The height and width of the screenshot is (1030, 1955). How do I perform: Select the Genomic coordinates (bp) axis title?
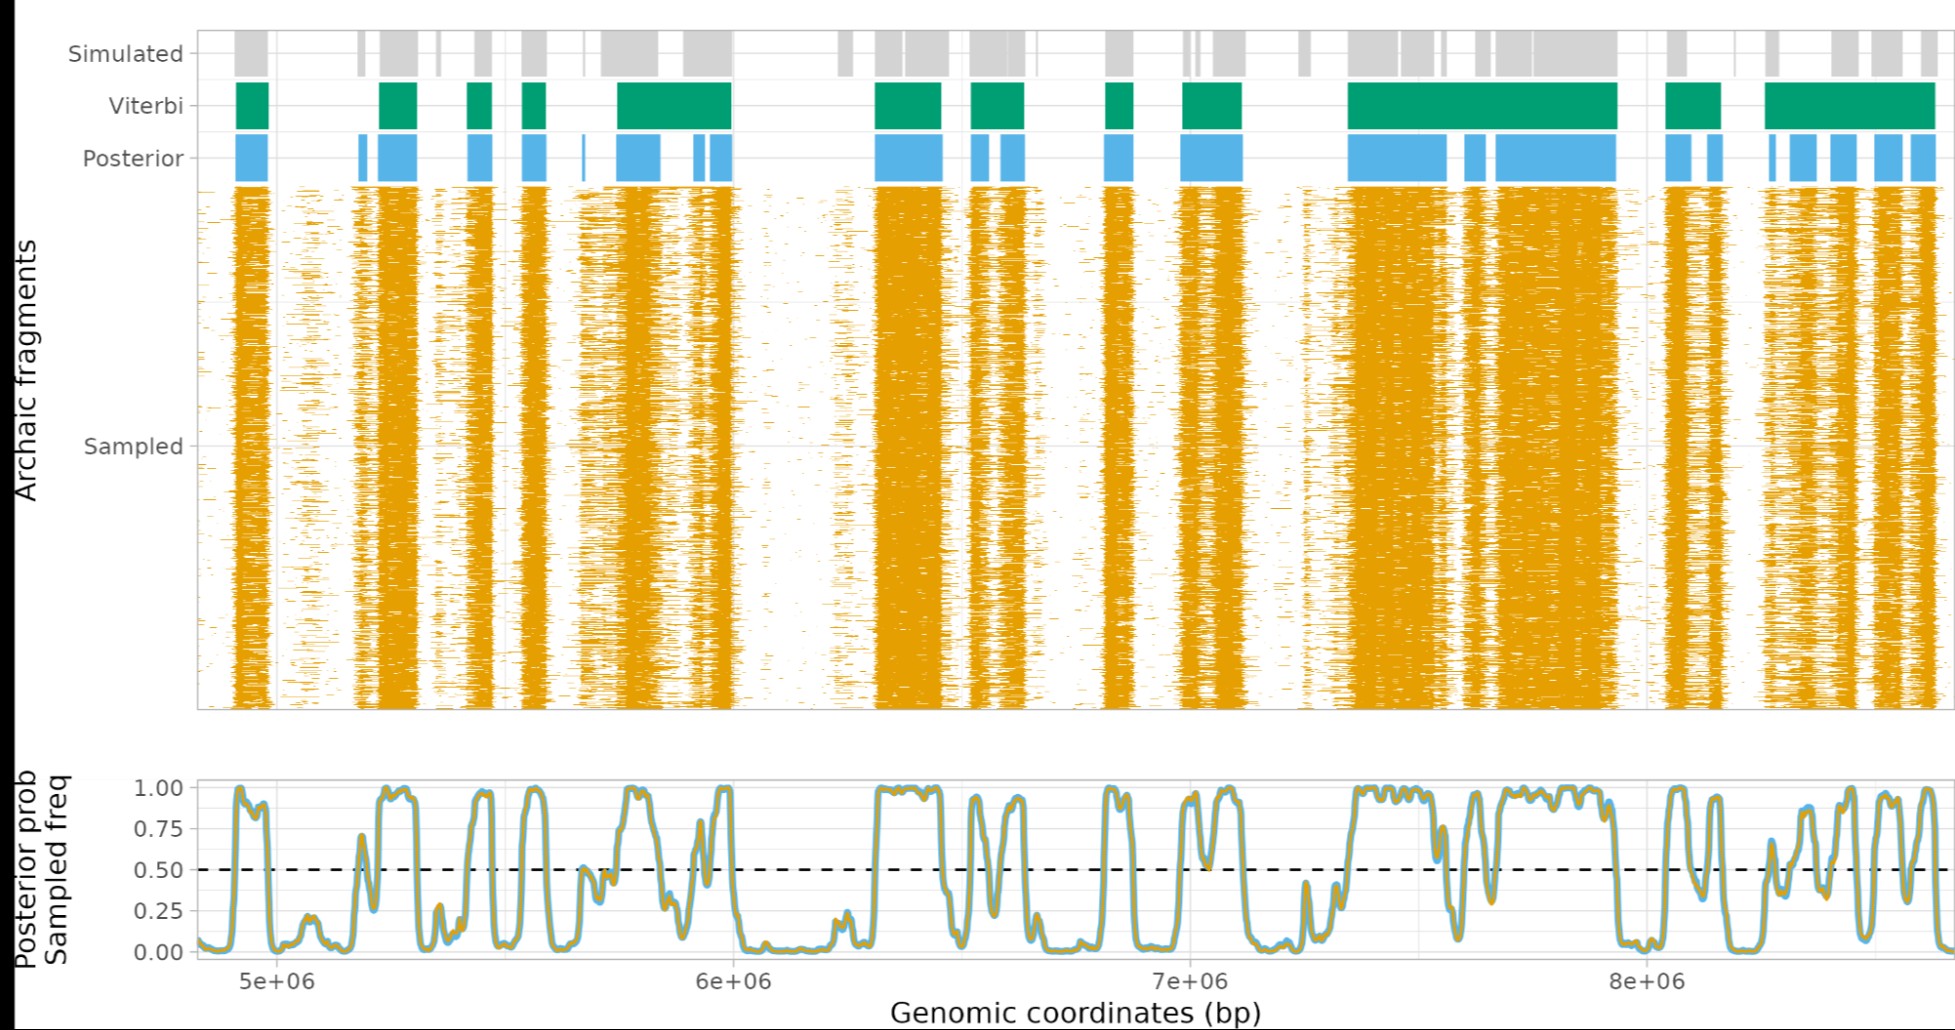click(x=1075, y=1013)
